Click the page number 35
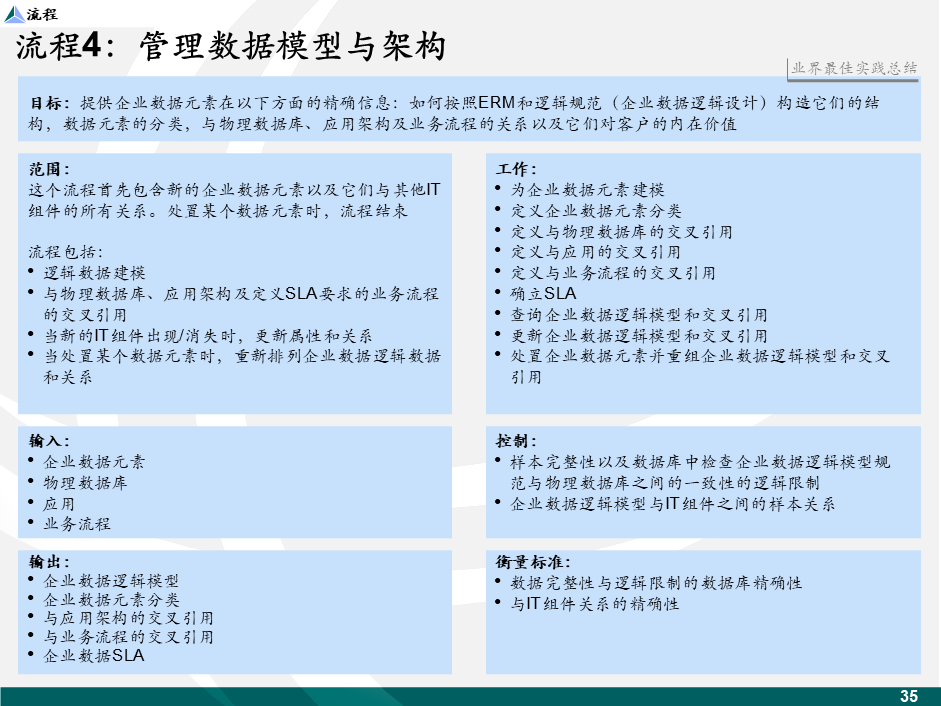Screen dimensions: 941x706 click(909, 696)
